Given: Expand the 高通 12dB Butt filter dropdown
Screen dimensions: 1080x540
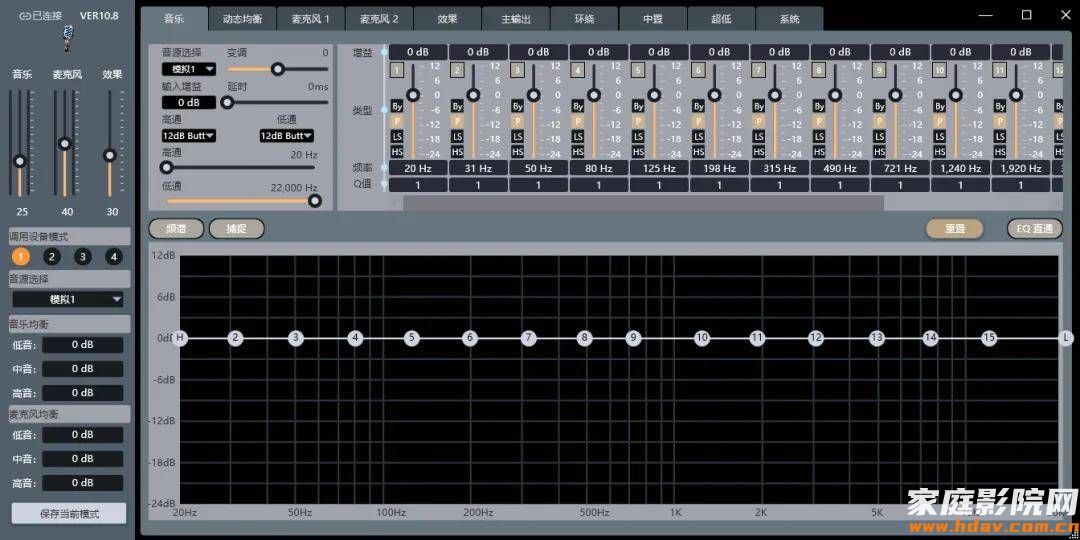Looking at the screenshot, I should coord(189,135).
